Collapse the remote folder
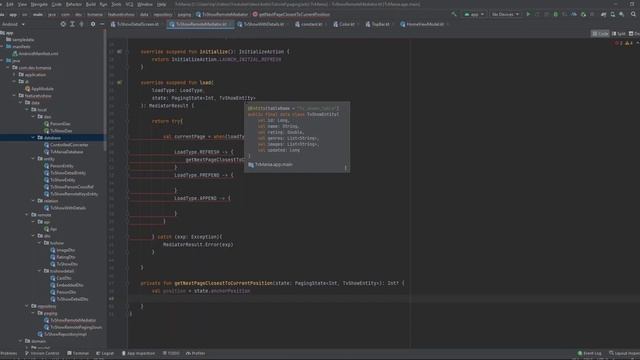This screenshot has height=360, width=640. tap(27, 215)
